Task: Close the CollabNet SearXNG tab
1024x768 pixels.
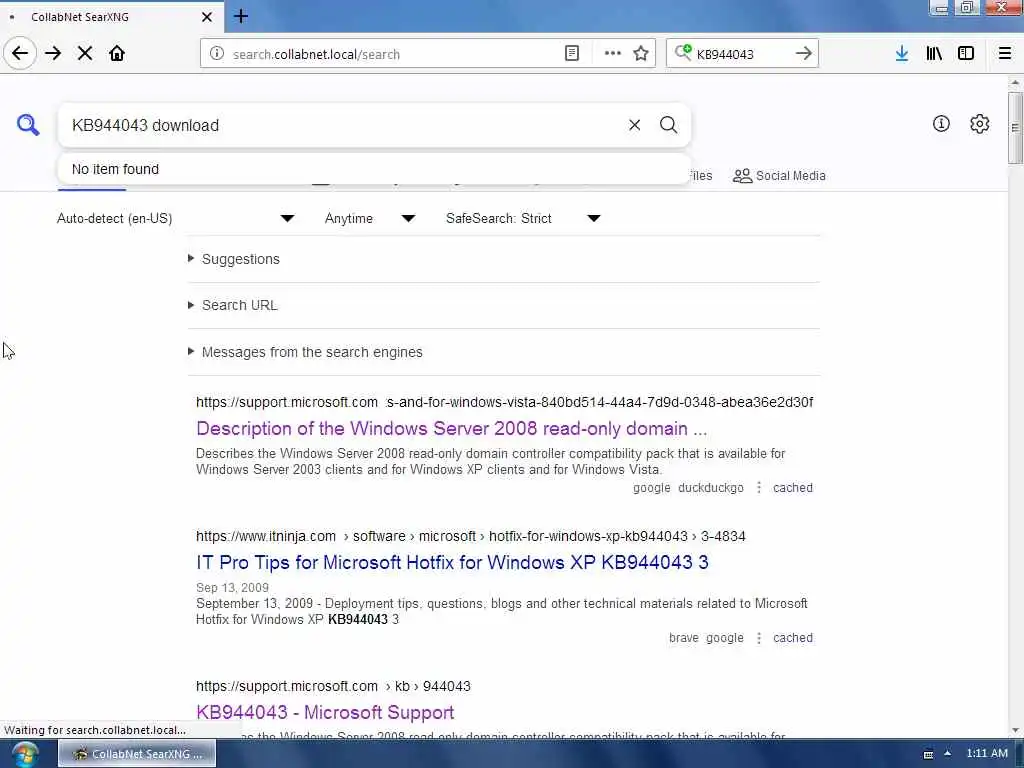Action: (206, 17)
